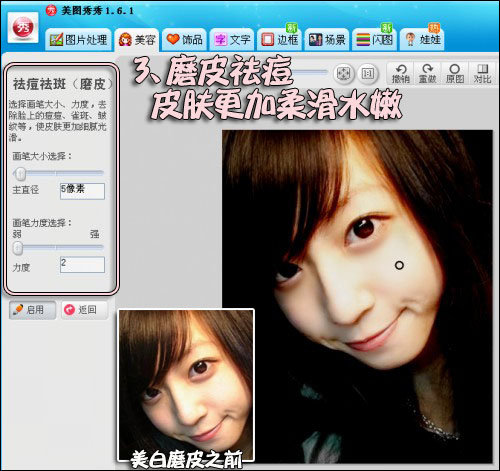Click 撤销 undo button
Viewport: 500px width, 471px height.
coord(400,73)
